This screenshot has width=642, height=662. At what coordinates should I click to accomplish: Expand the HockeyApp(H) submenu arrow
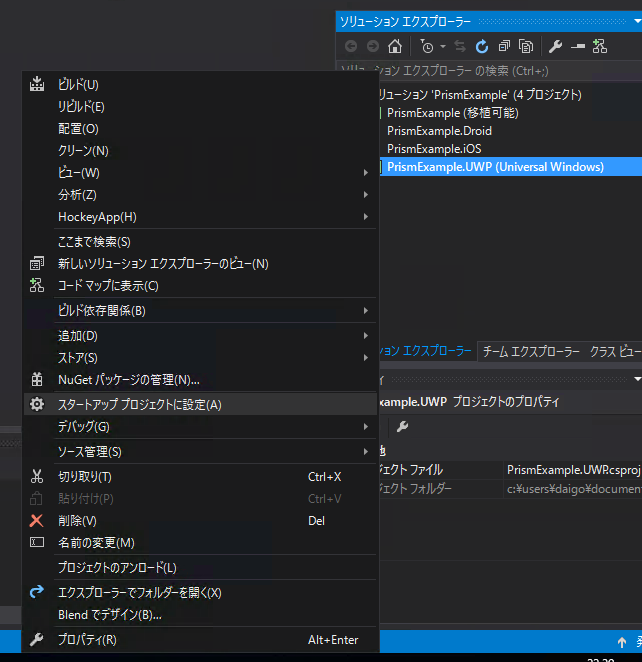tap(366, 216)
